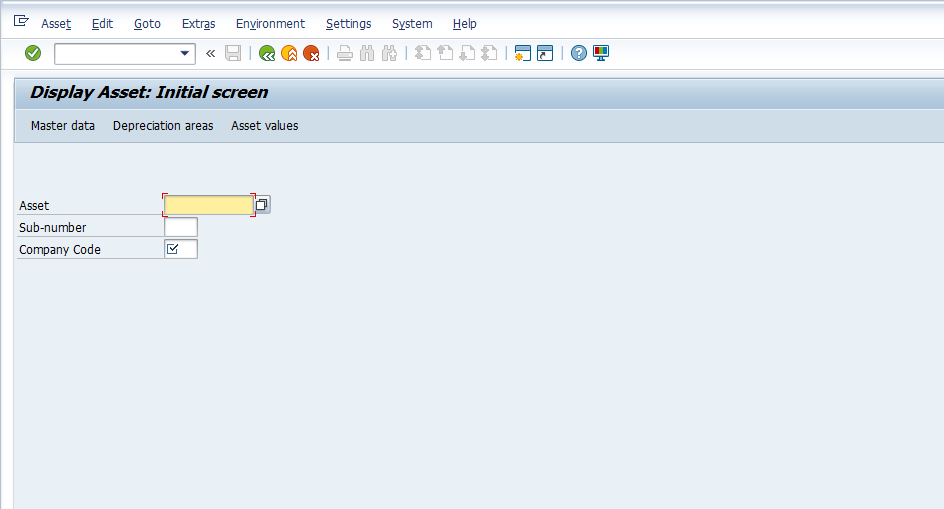This screenshot has width=944, height=509.
Task: Click the Asset values button
Action: pos(265,126)
